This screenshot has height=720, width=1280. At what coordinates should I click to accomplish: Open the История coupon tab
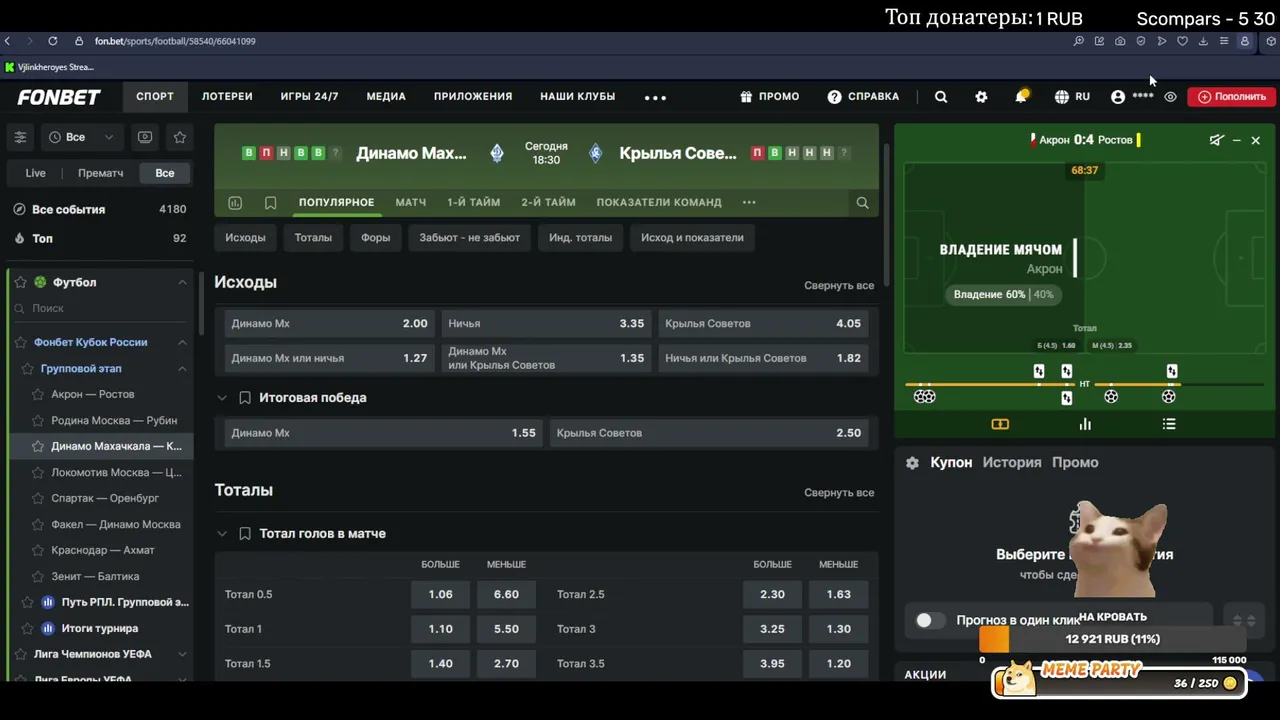pos(1012,463)
